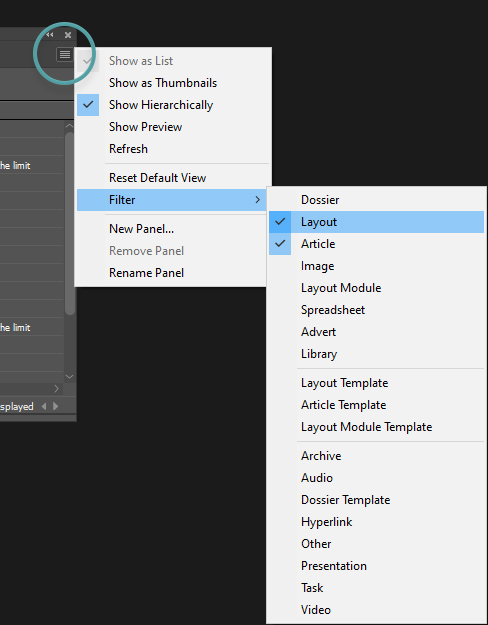Enable the Hyperlink filter

coord(376,522)
